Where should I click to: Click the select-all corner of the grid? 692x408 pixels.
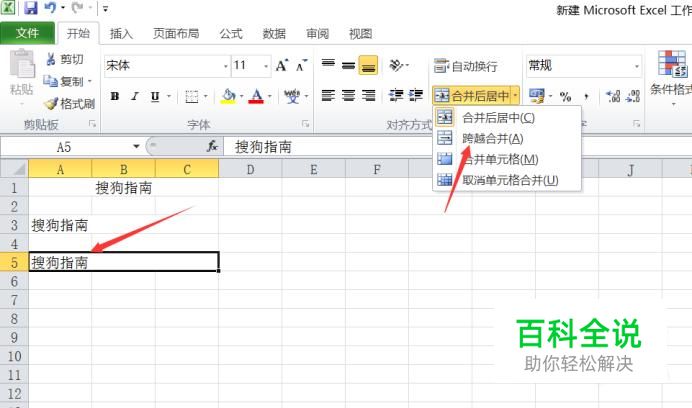click(x=14, y=169)
